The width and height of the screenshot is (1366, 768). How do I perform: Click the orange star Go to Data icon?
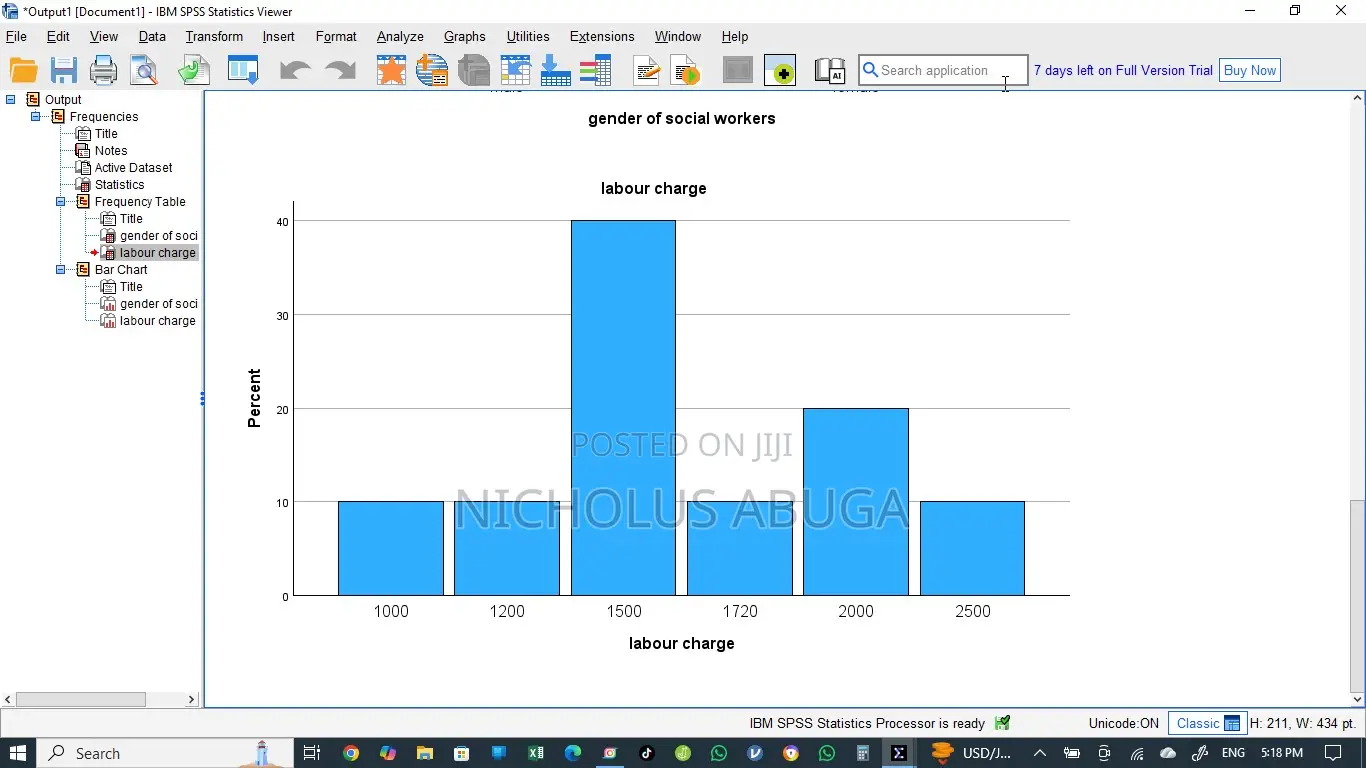391,70
